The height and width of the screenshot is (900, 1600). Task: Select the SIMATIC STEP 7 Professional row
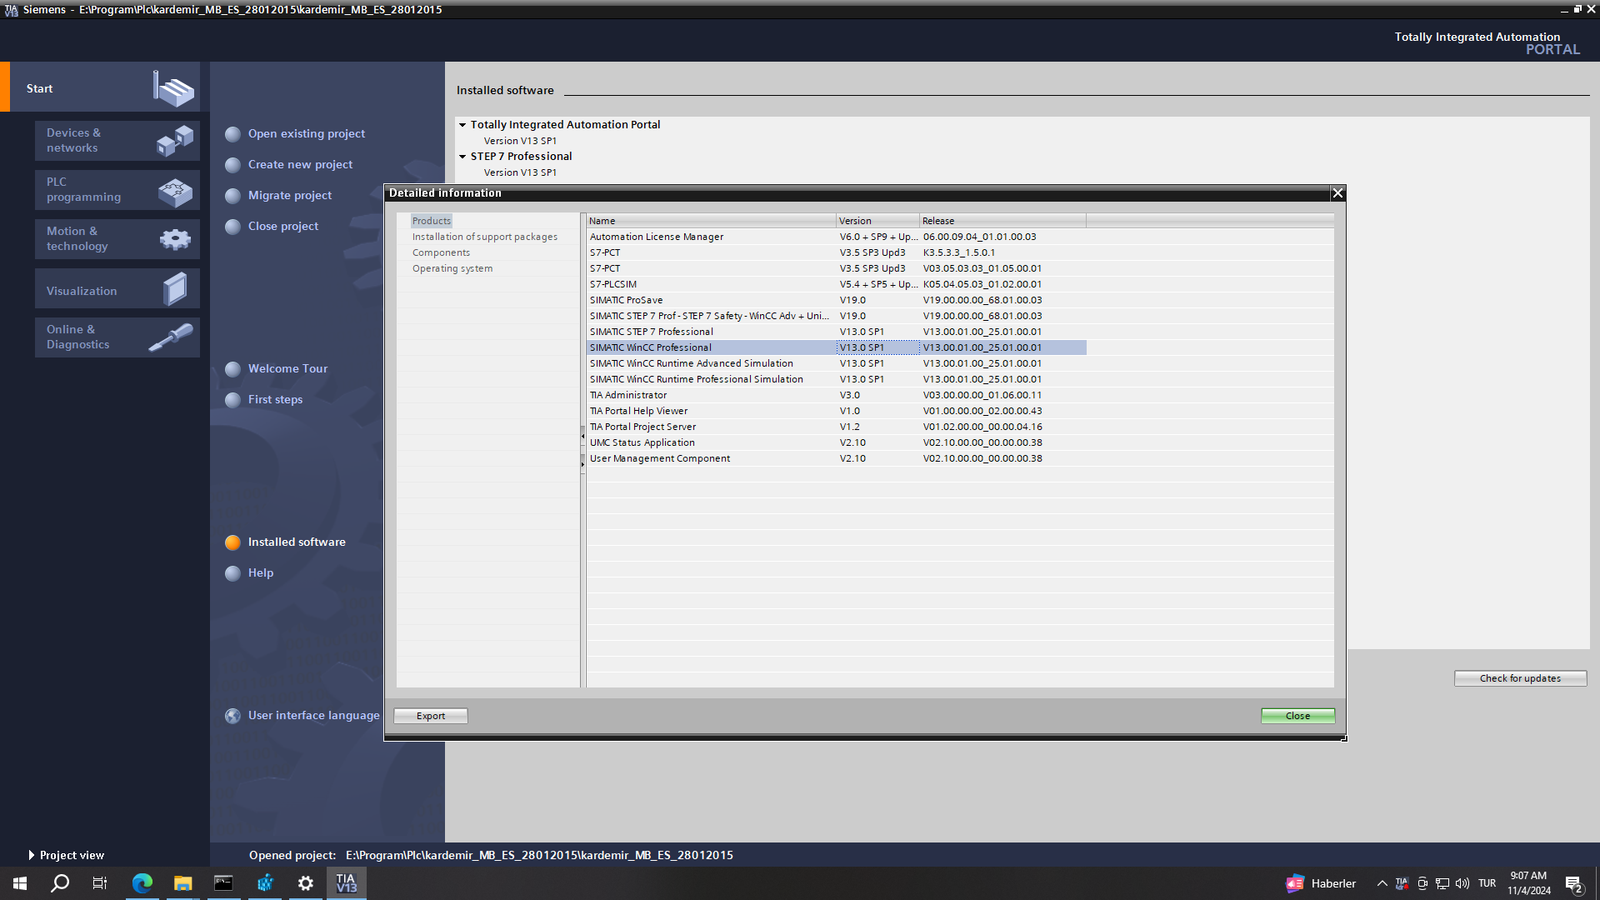[x=836, y=332]
